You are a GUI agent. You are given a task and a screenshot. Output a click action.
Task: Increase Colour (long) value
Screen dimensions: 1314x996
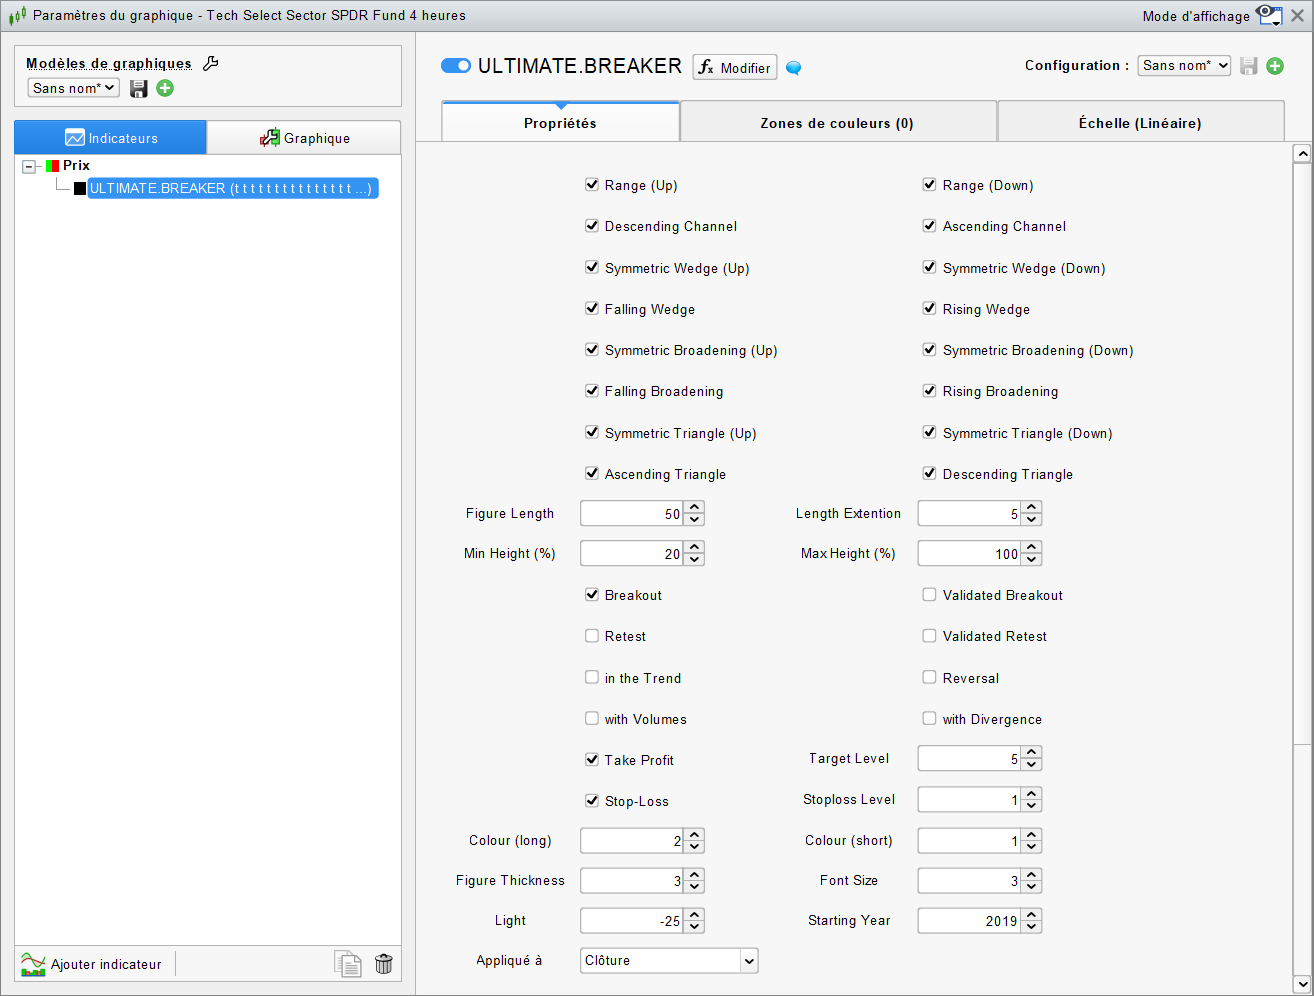pos(695,834)
